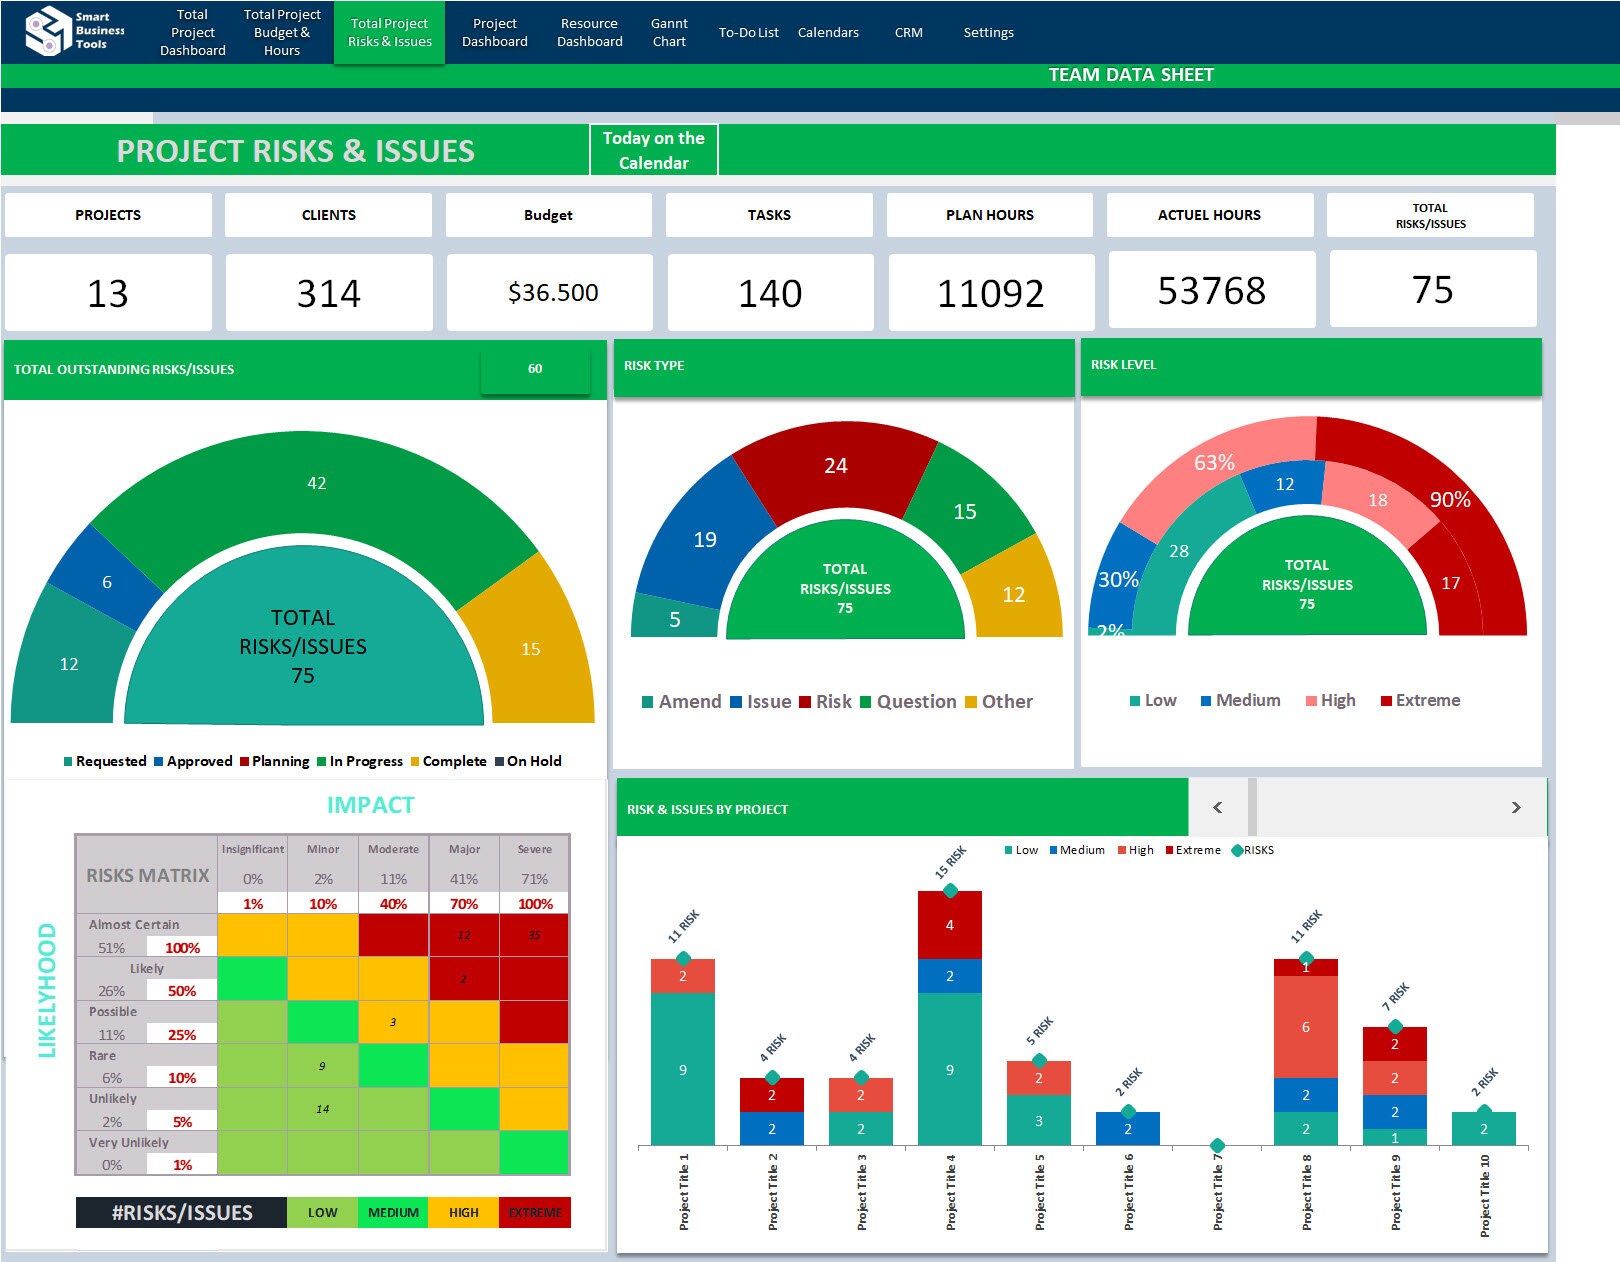Click the Issue legend swatch

pyautogui.click(x=736, y=702)
